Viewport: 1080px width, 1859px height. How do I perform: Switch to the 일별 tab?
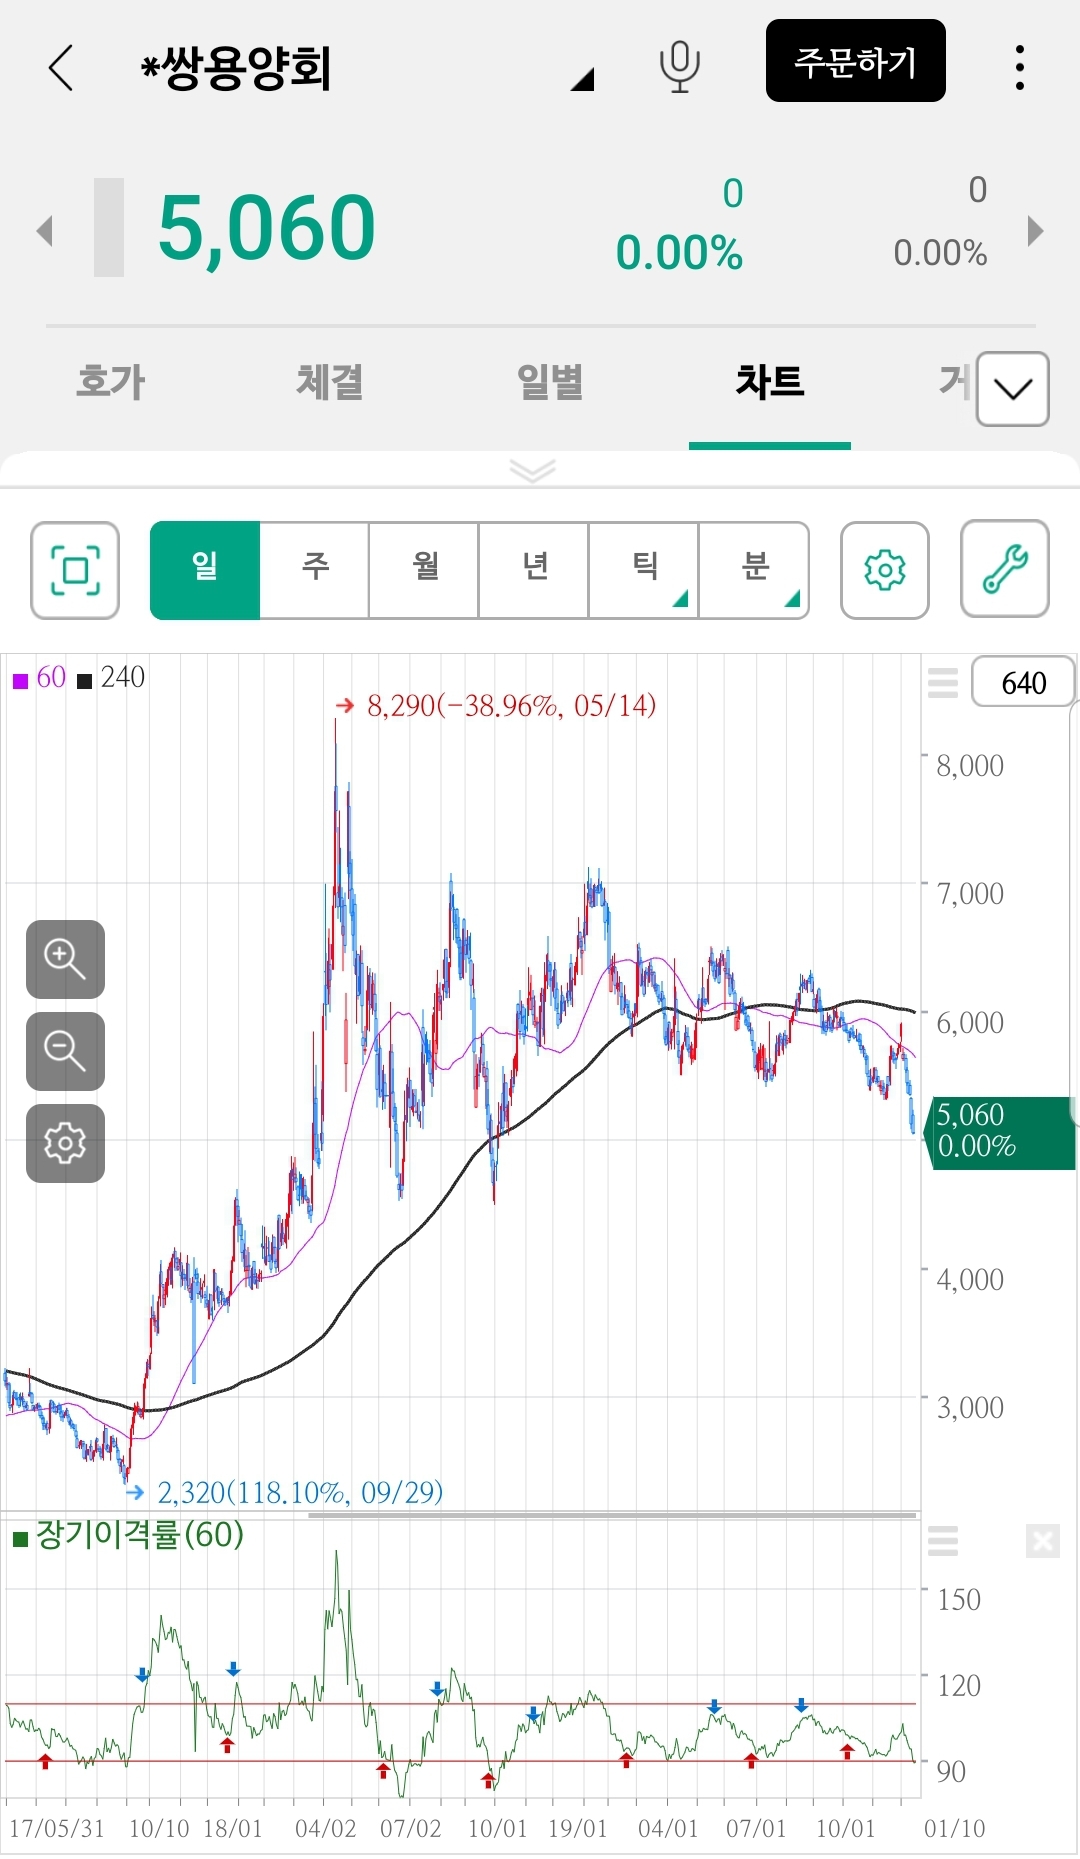[x=550, y=382]
